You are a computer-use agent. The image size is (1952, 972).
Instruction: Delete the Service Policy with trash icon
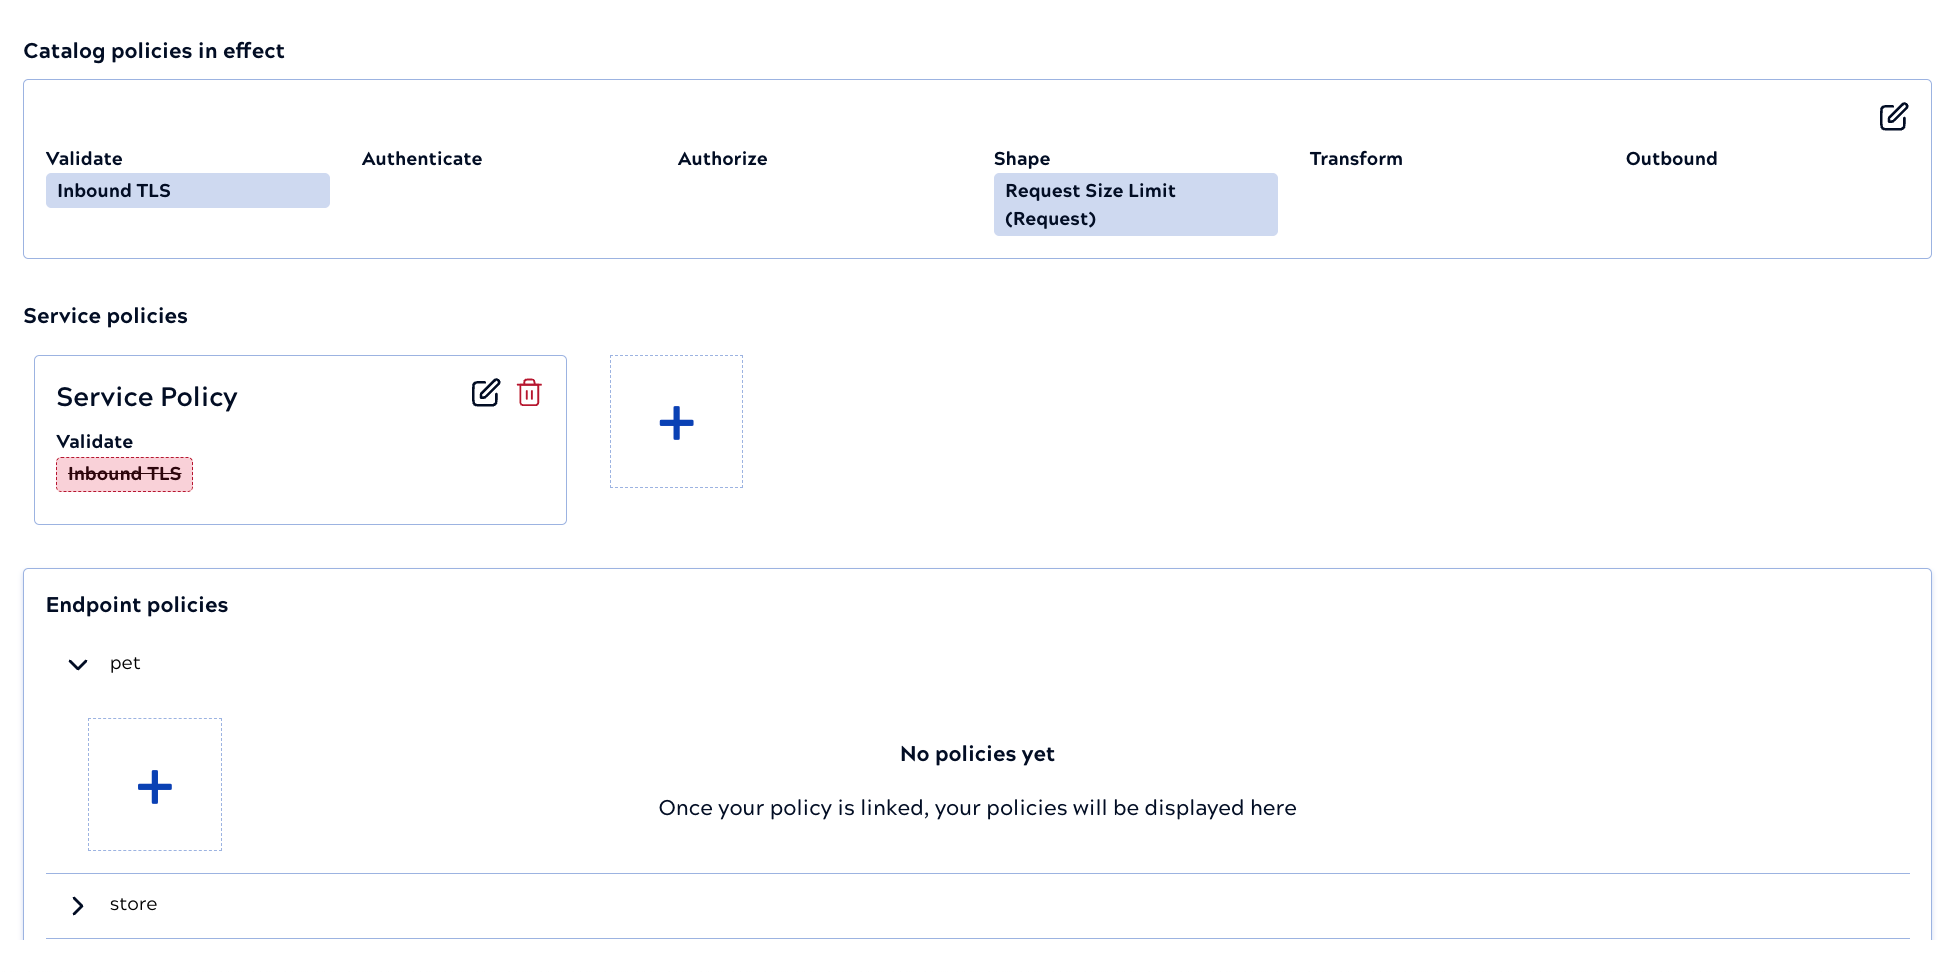(529, 393)
